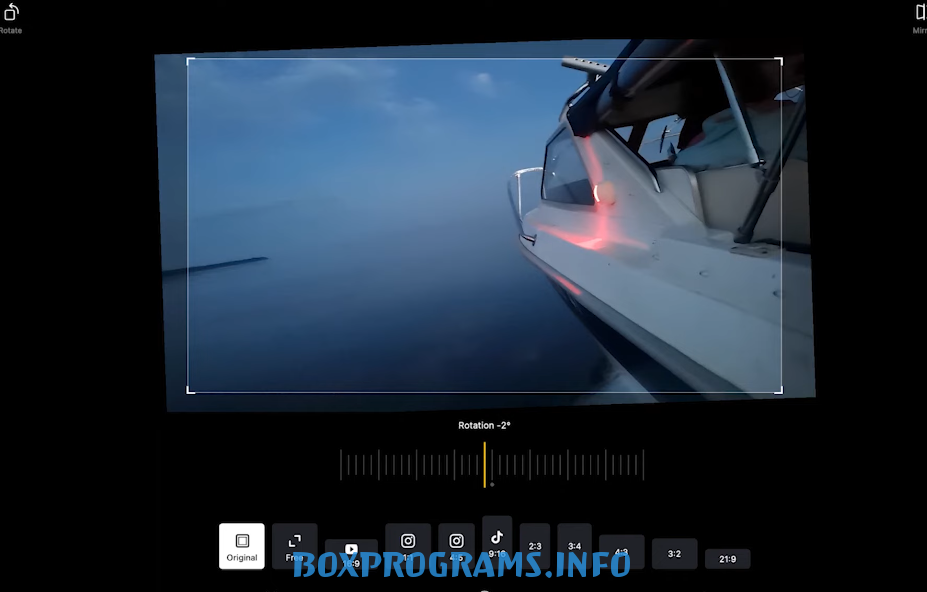
Task: Click the Rotate icon
Action: [10, 14]
